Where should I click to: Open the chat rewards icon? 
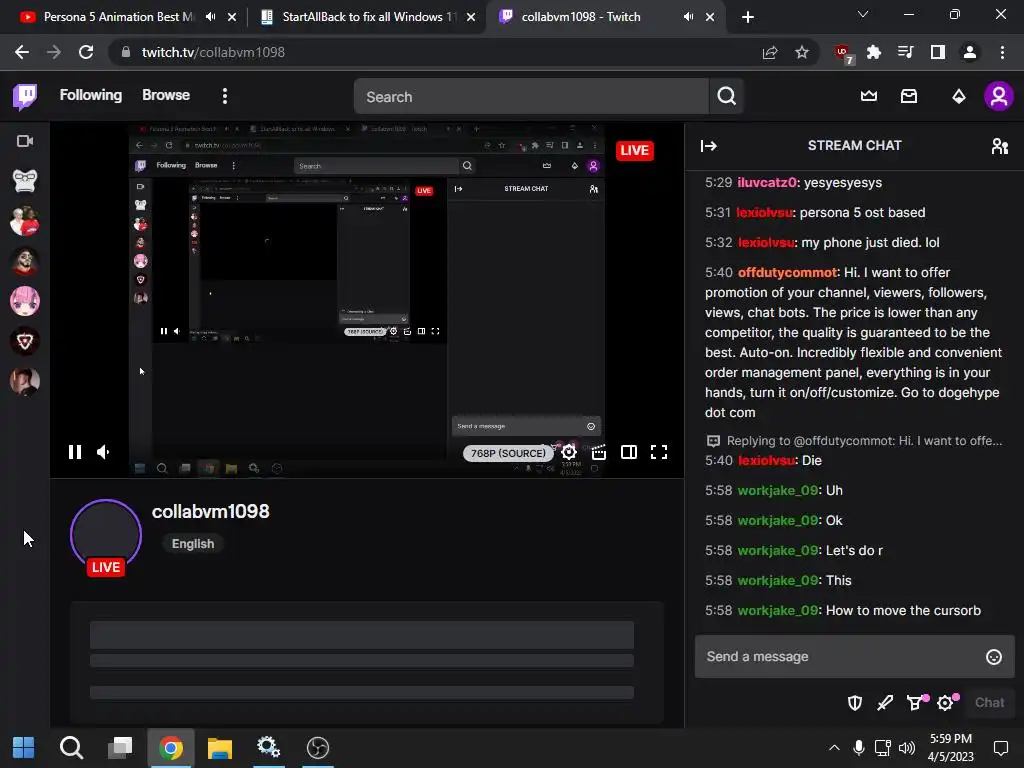[916, 702]
